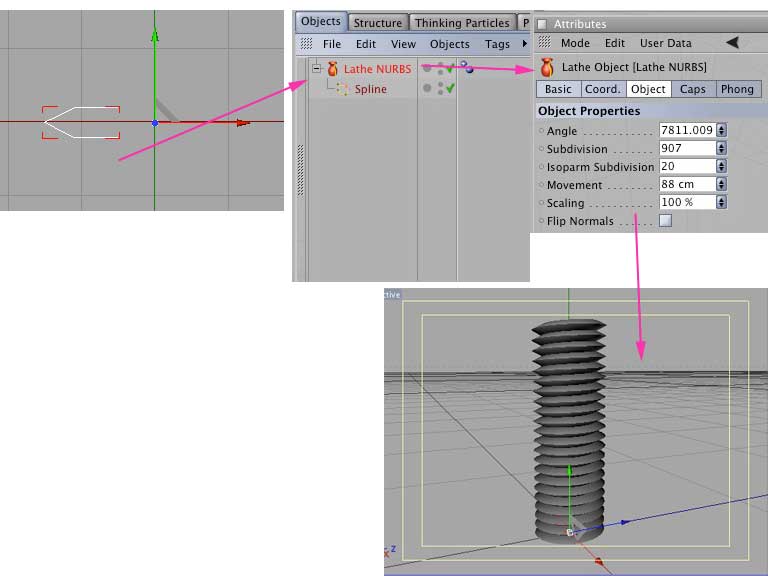768x576 pixels.
Task: Click the Movement value stepper
Action: (721, 184)
